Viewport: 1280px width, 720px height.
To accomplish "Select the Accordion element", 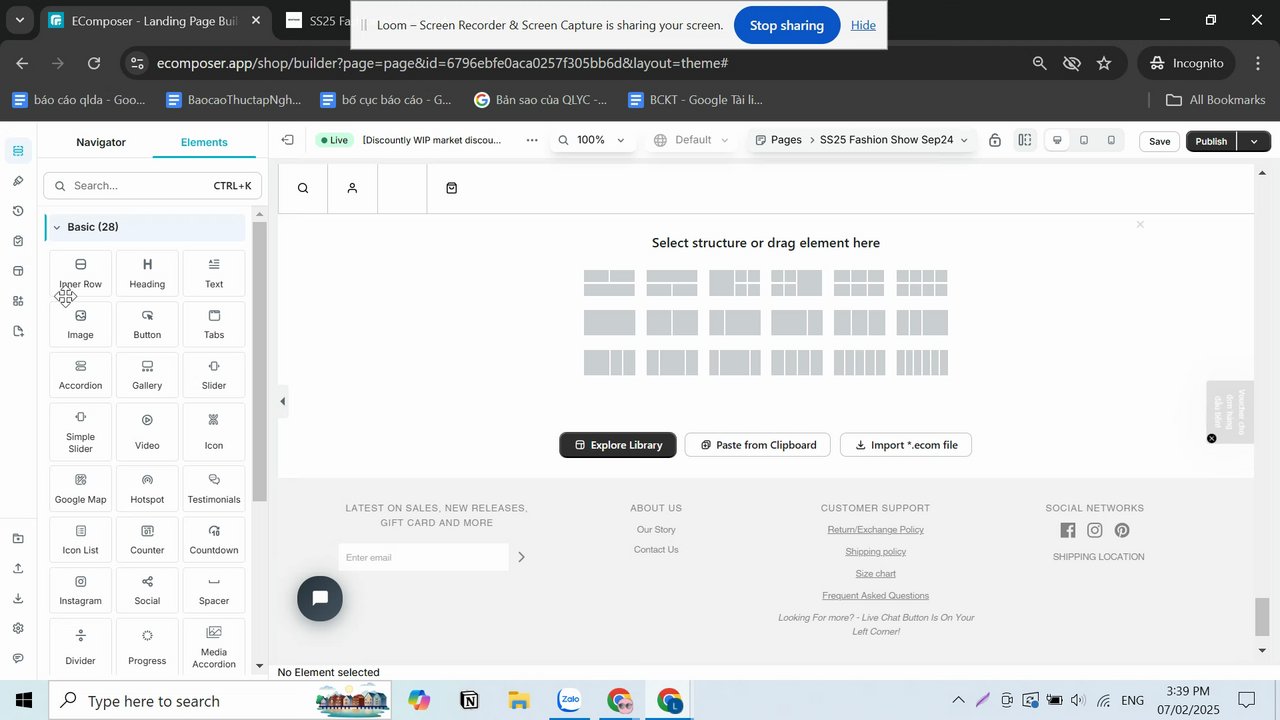I will [80, 374].
